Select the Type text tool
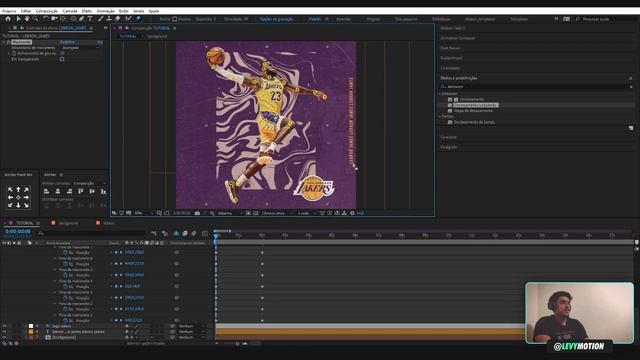Image resolution: width=640 pixels, height=360 pixels. [90, 19]
